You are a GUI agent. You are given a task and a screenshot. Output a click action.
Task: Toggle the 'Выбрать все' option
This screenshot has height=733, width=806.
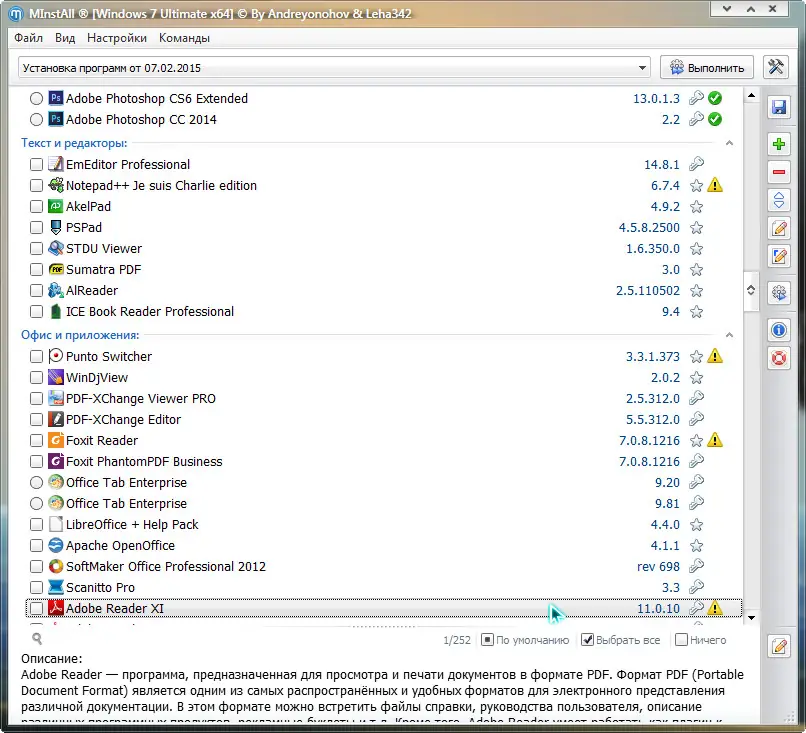click(620, 640)
